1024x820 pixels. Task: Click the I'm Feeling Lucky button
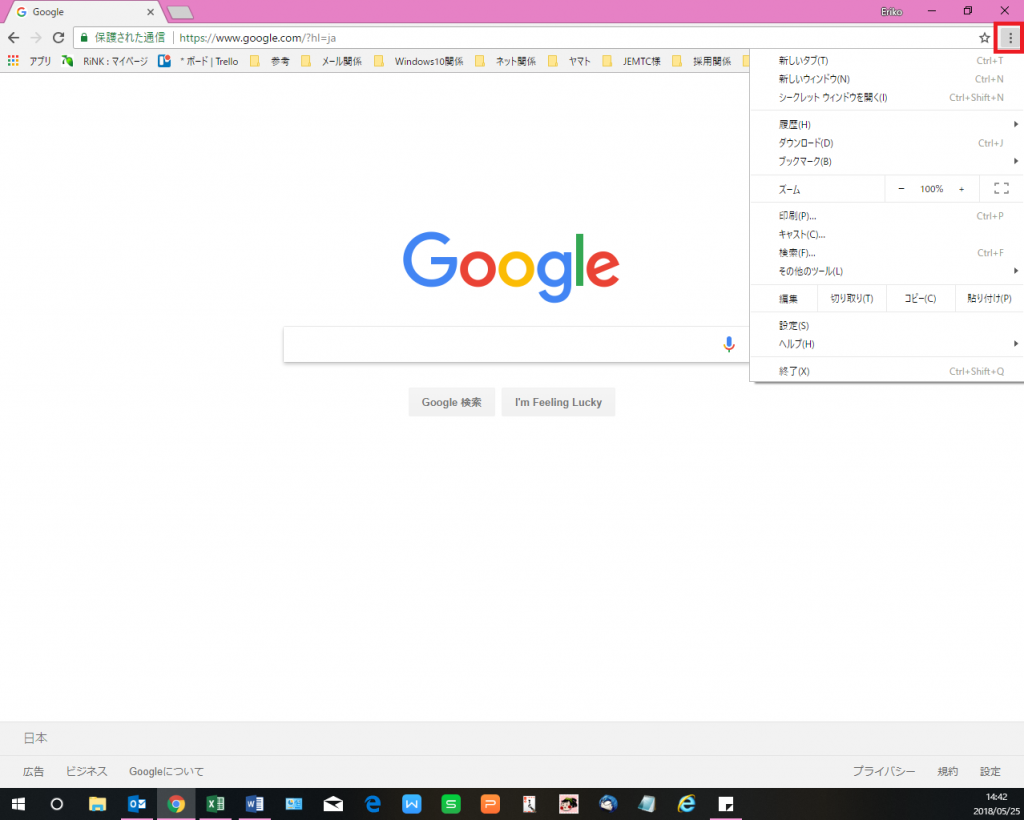558,402
